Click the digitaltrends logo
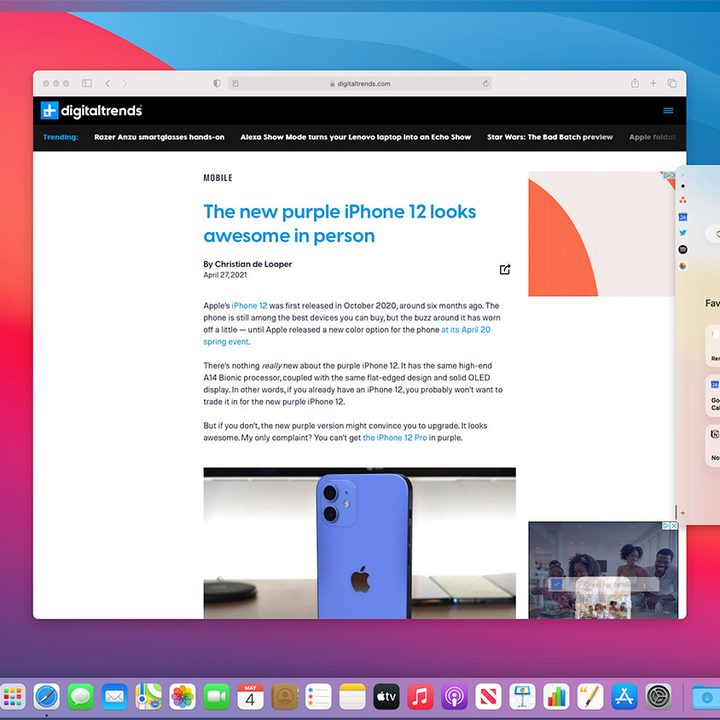The image size is (720, 720). click(x=91, y=111)
